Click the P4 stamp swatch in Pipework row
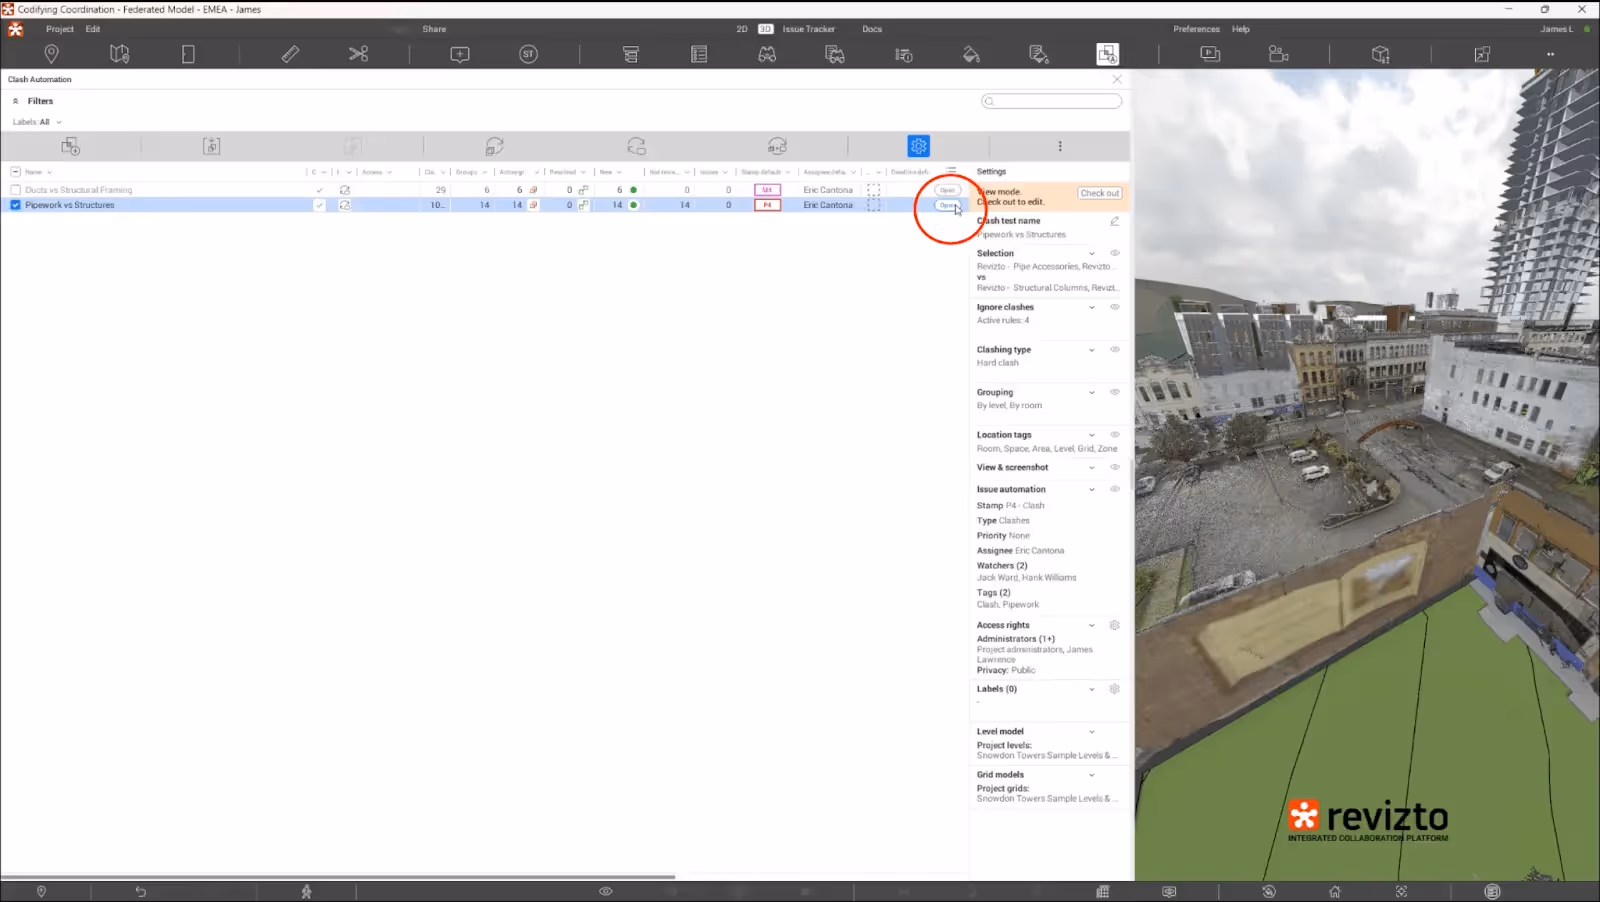Screen dimensions: 1600x902 coord(767,205)
